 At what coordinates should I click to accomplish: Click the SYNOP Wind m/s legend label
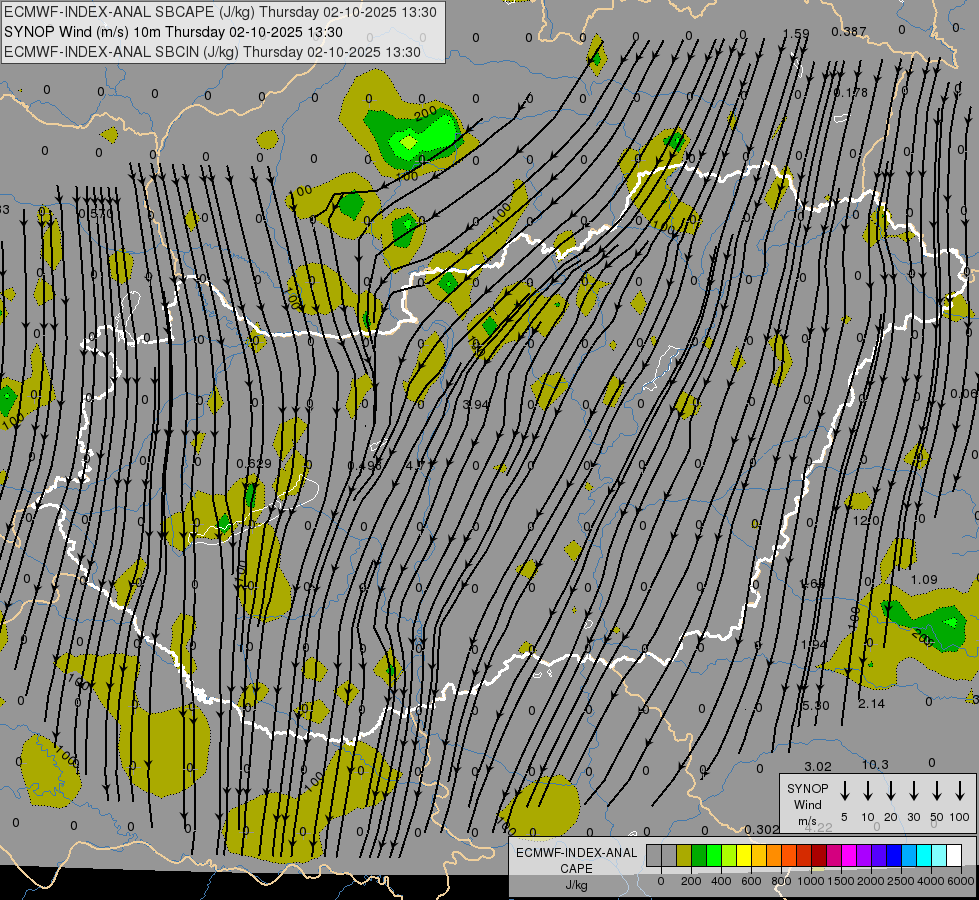pos(807,804)
